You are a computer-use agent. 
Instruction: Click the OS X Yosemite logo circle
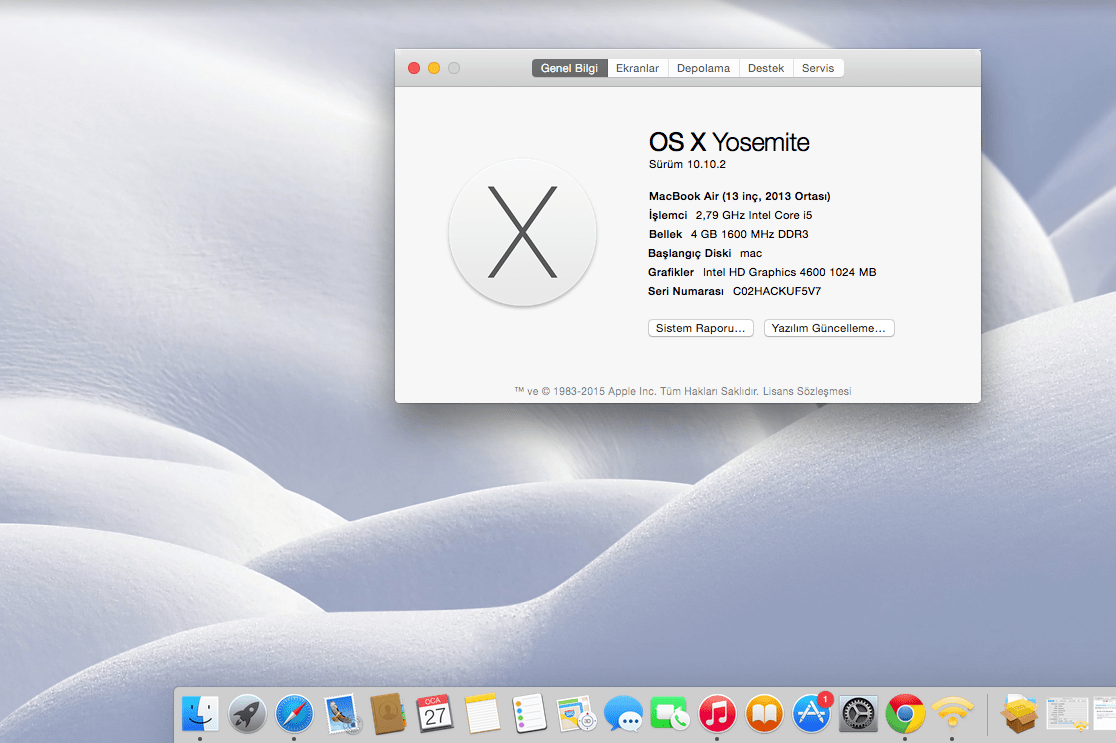click(522, 232)
